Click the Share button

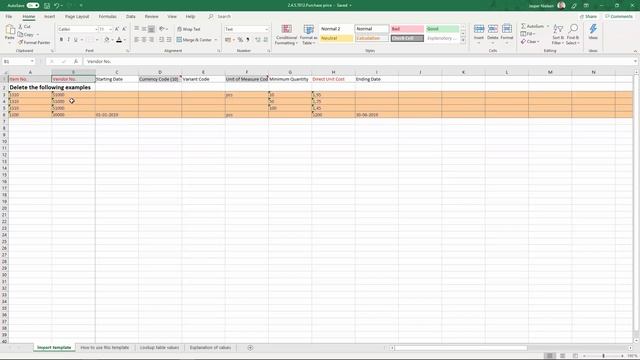pos(588,16)
